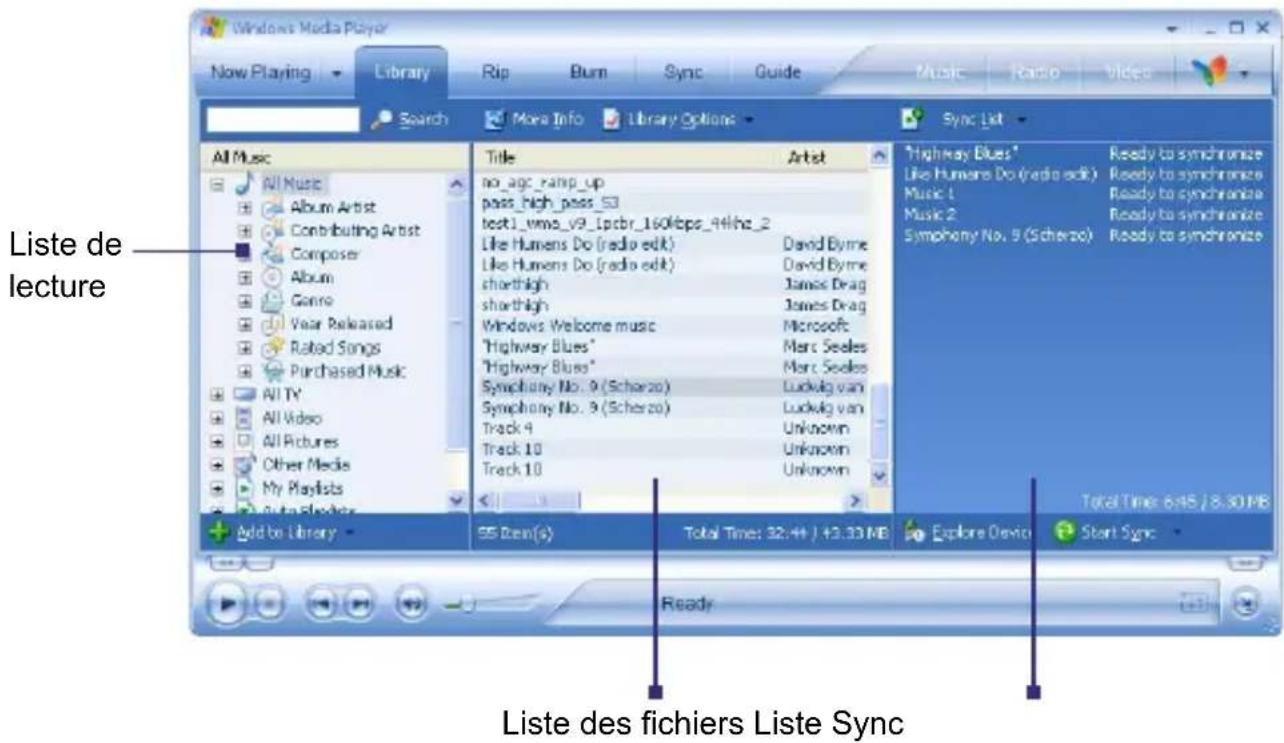Image resolution: width=1284 pixels, height=743 pixels.
Task: Select the All Video icon
Action: tap(243, 417)
